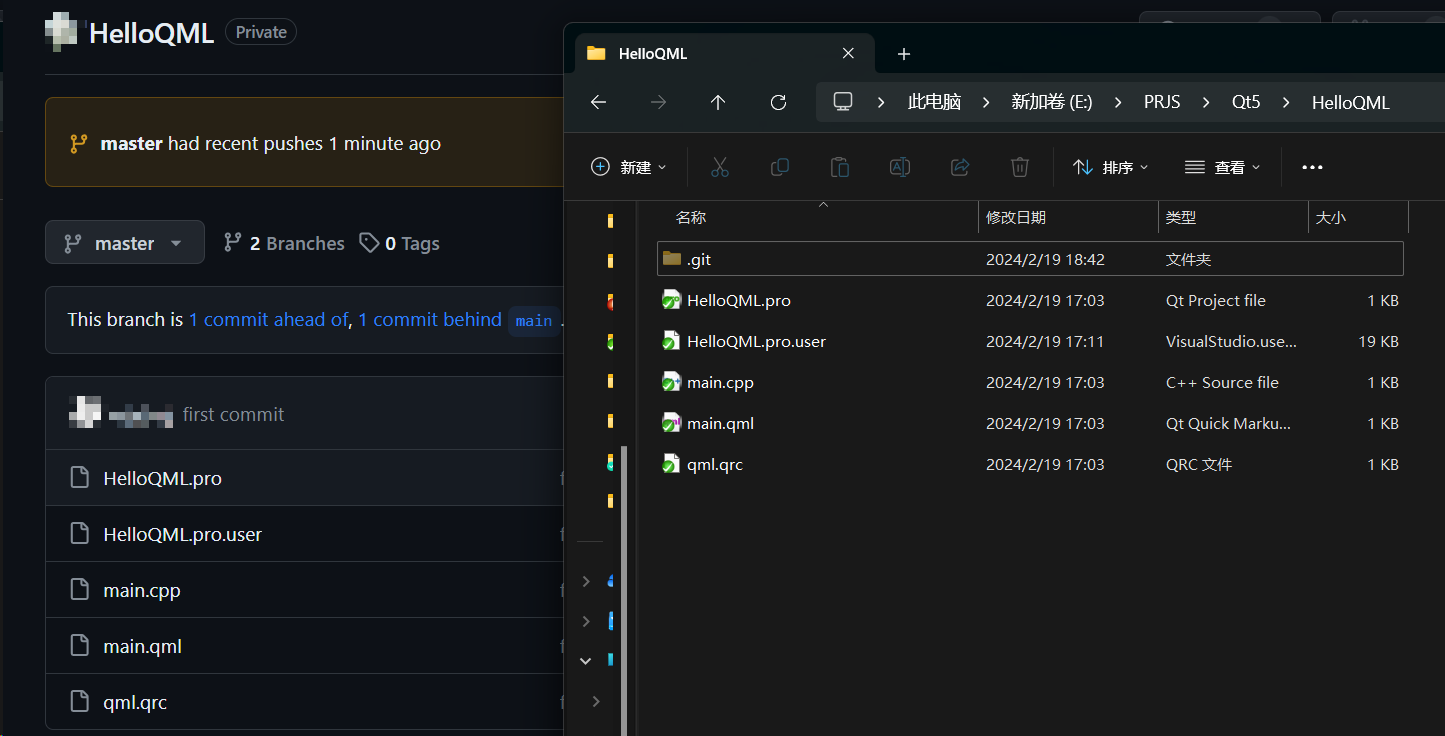Select the main.cpp file icon in Explorer
This screenshot has height=736, width=1445.
point(672,382)
